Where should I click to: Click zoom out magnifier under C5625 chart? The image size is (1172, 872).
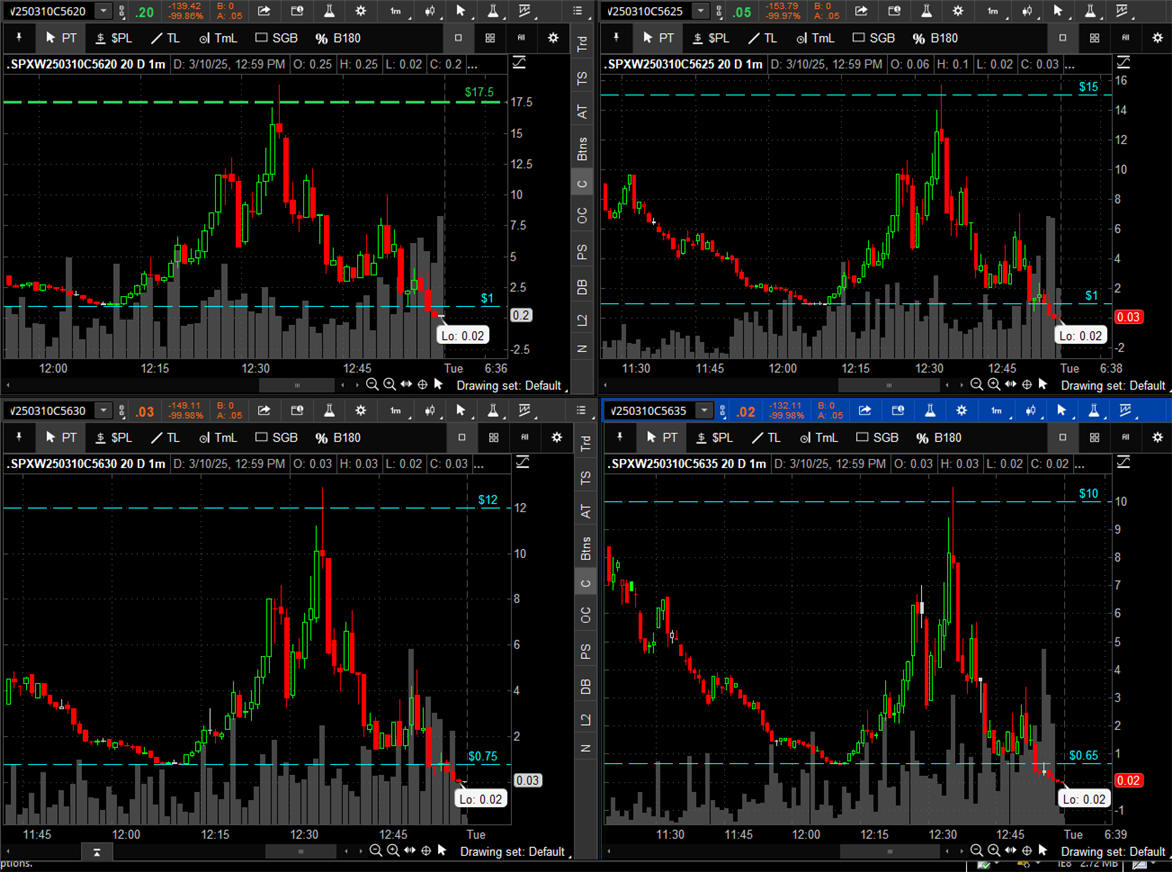tap(976, 384)
